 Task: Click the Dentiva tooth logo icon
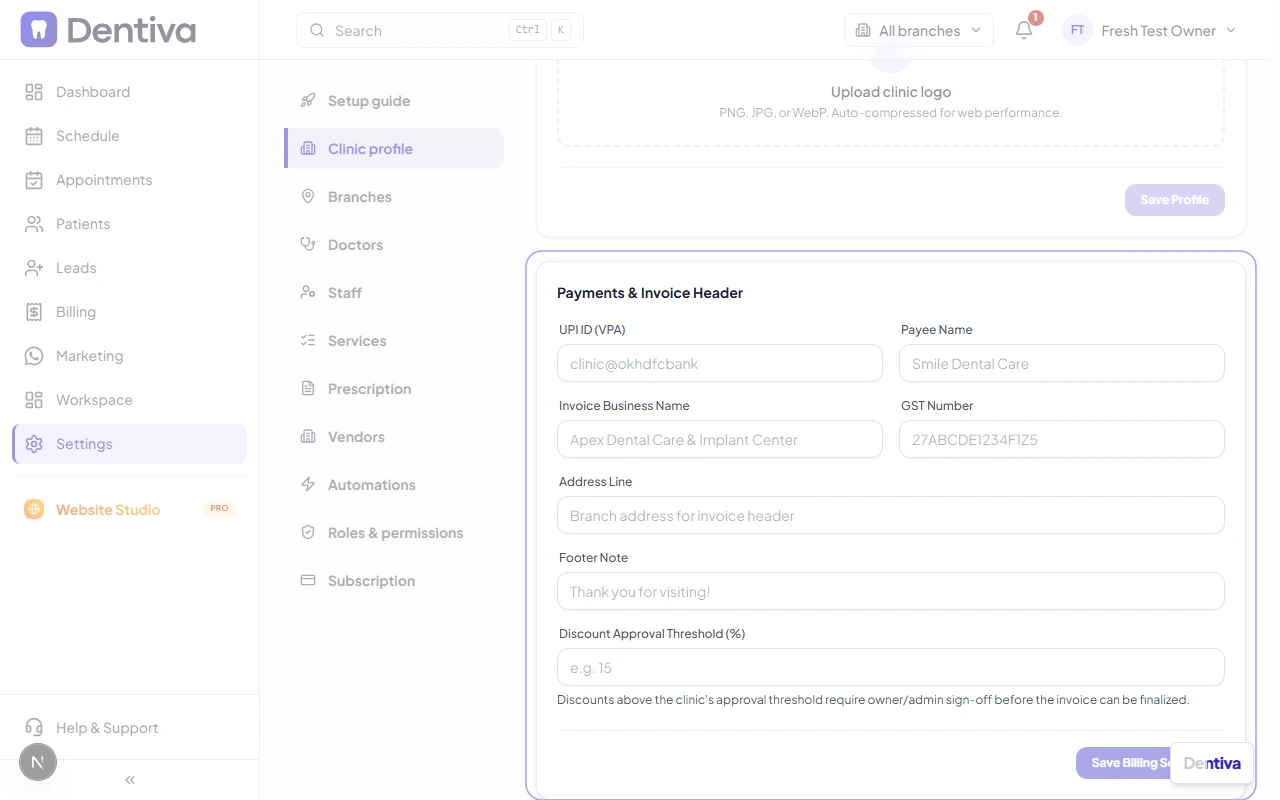(x=39, y=30)
